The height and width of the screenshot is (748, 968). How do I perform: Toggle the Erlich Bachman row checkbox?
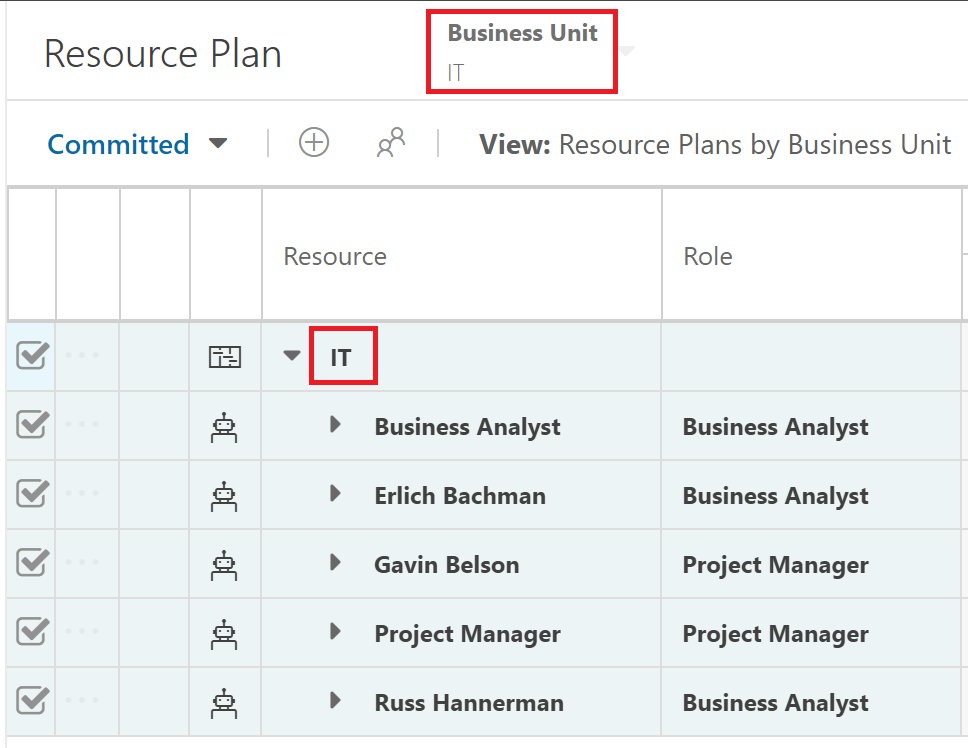(32, 493)
